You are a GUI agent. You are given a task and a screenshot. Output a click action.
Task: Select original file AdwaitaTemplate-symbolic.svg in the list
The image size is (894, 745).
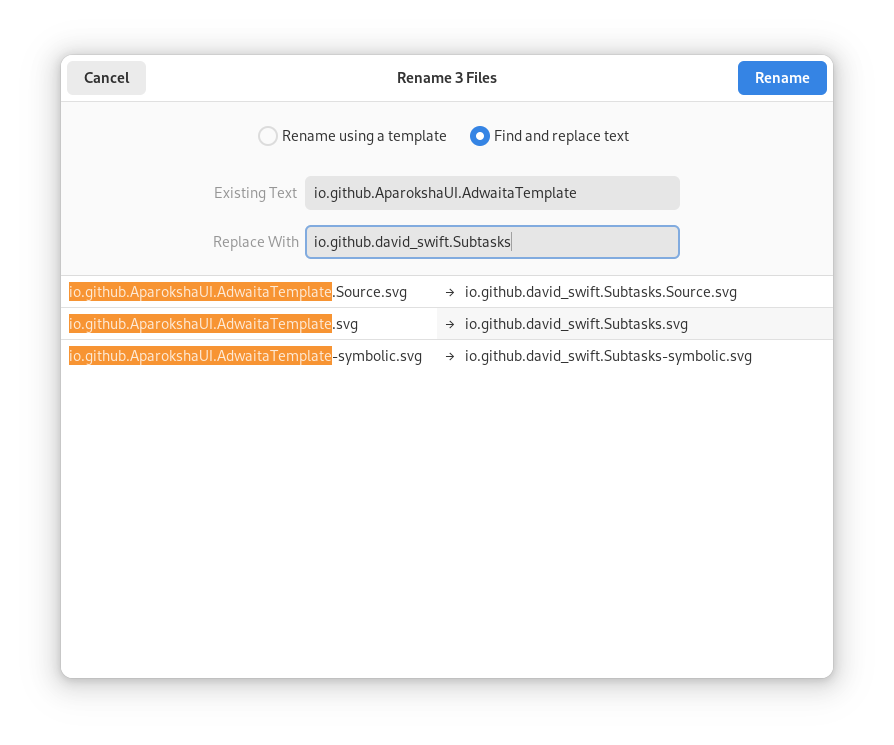point(245,356)
